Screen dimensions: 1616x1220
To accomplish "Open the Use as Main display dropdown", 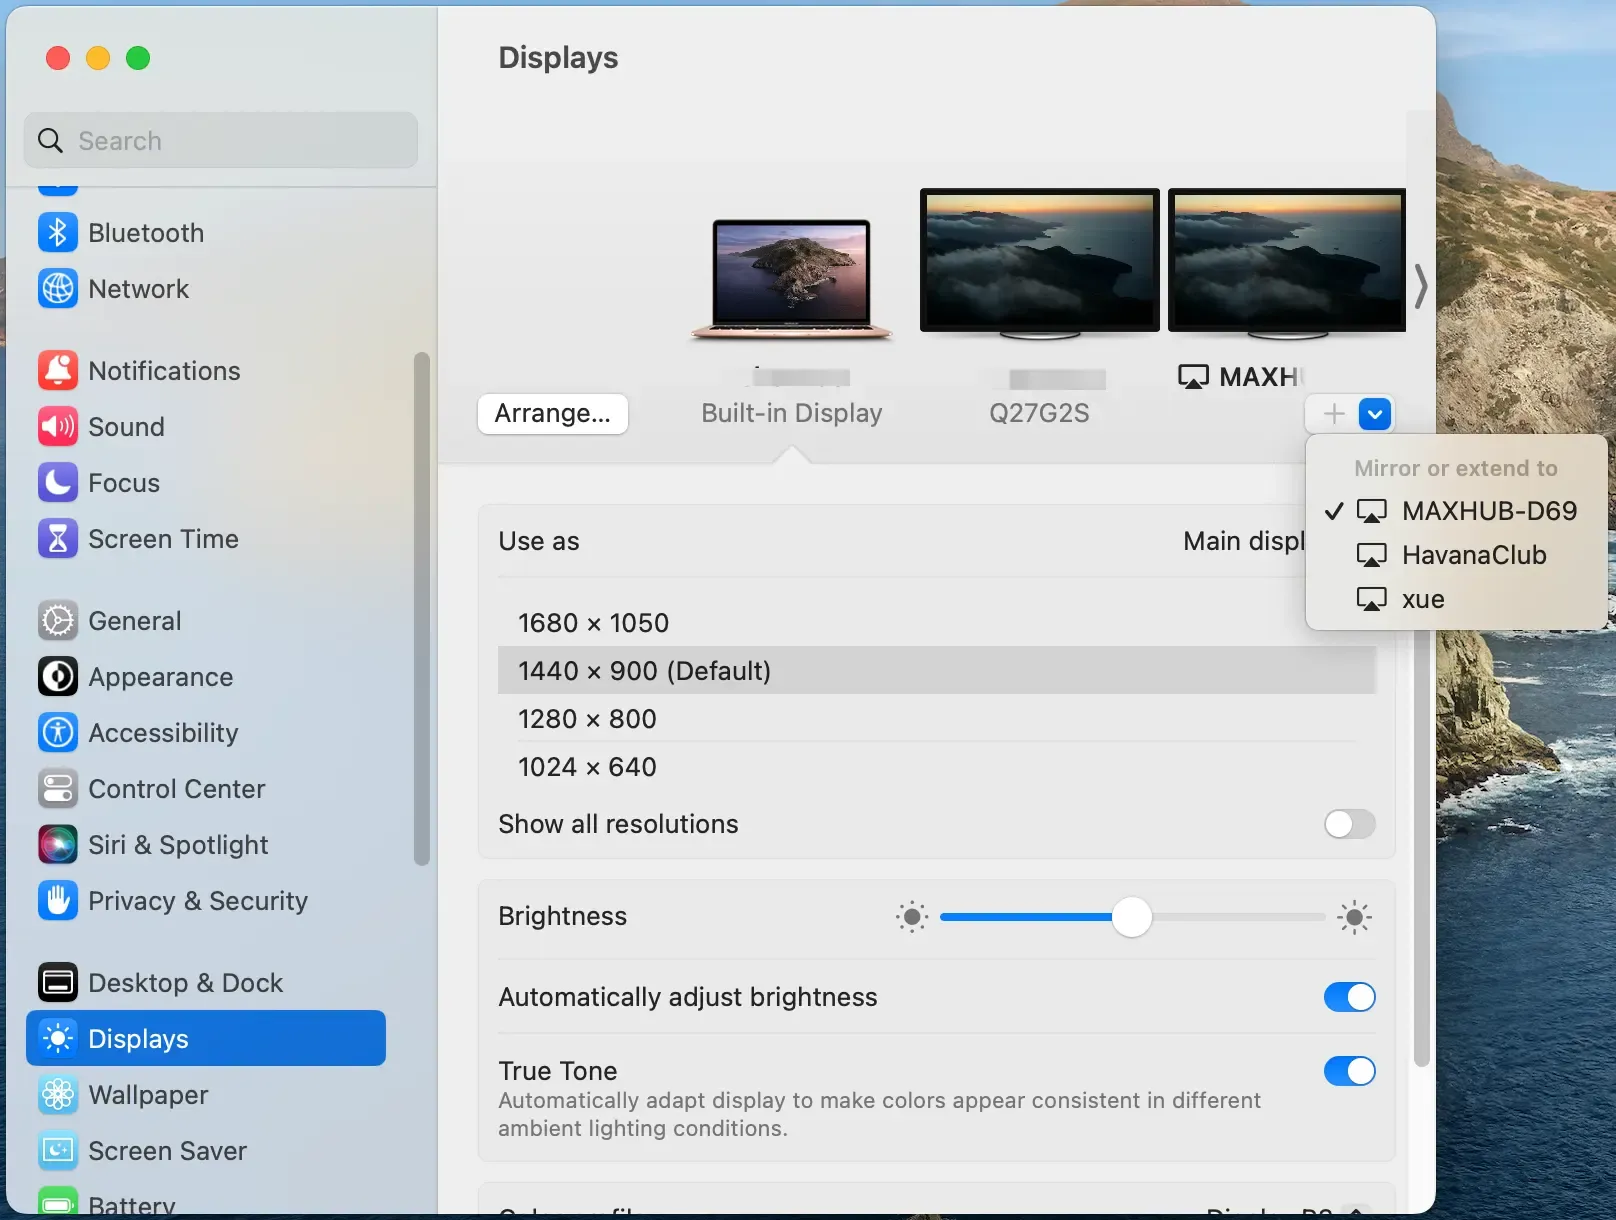I will 1244,541.
